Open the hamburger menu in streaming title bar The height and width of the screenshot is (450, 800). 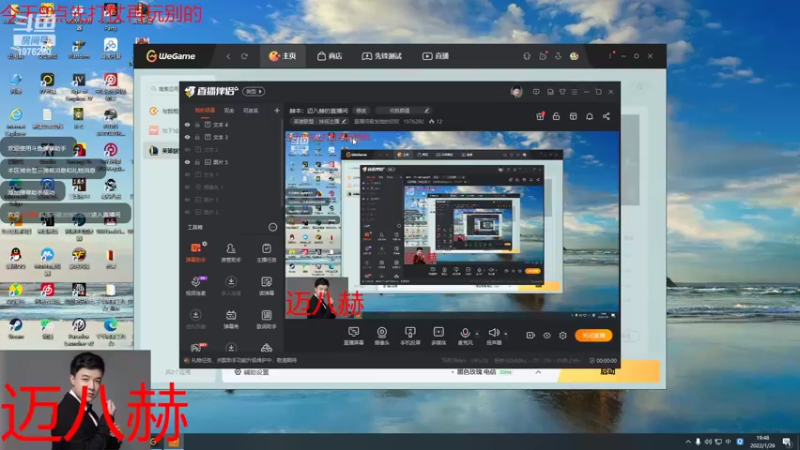[x=574, y=92]
